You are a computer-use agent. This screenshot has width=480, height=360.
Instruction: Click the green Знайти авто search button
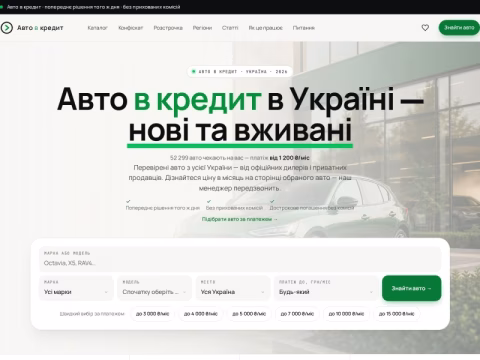tap(412, 288)
